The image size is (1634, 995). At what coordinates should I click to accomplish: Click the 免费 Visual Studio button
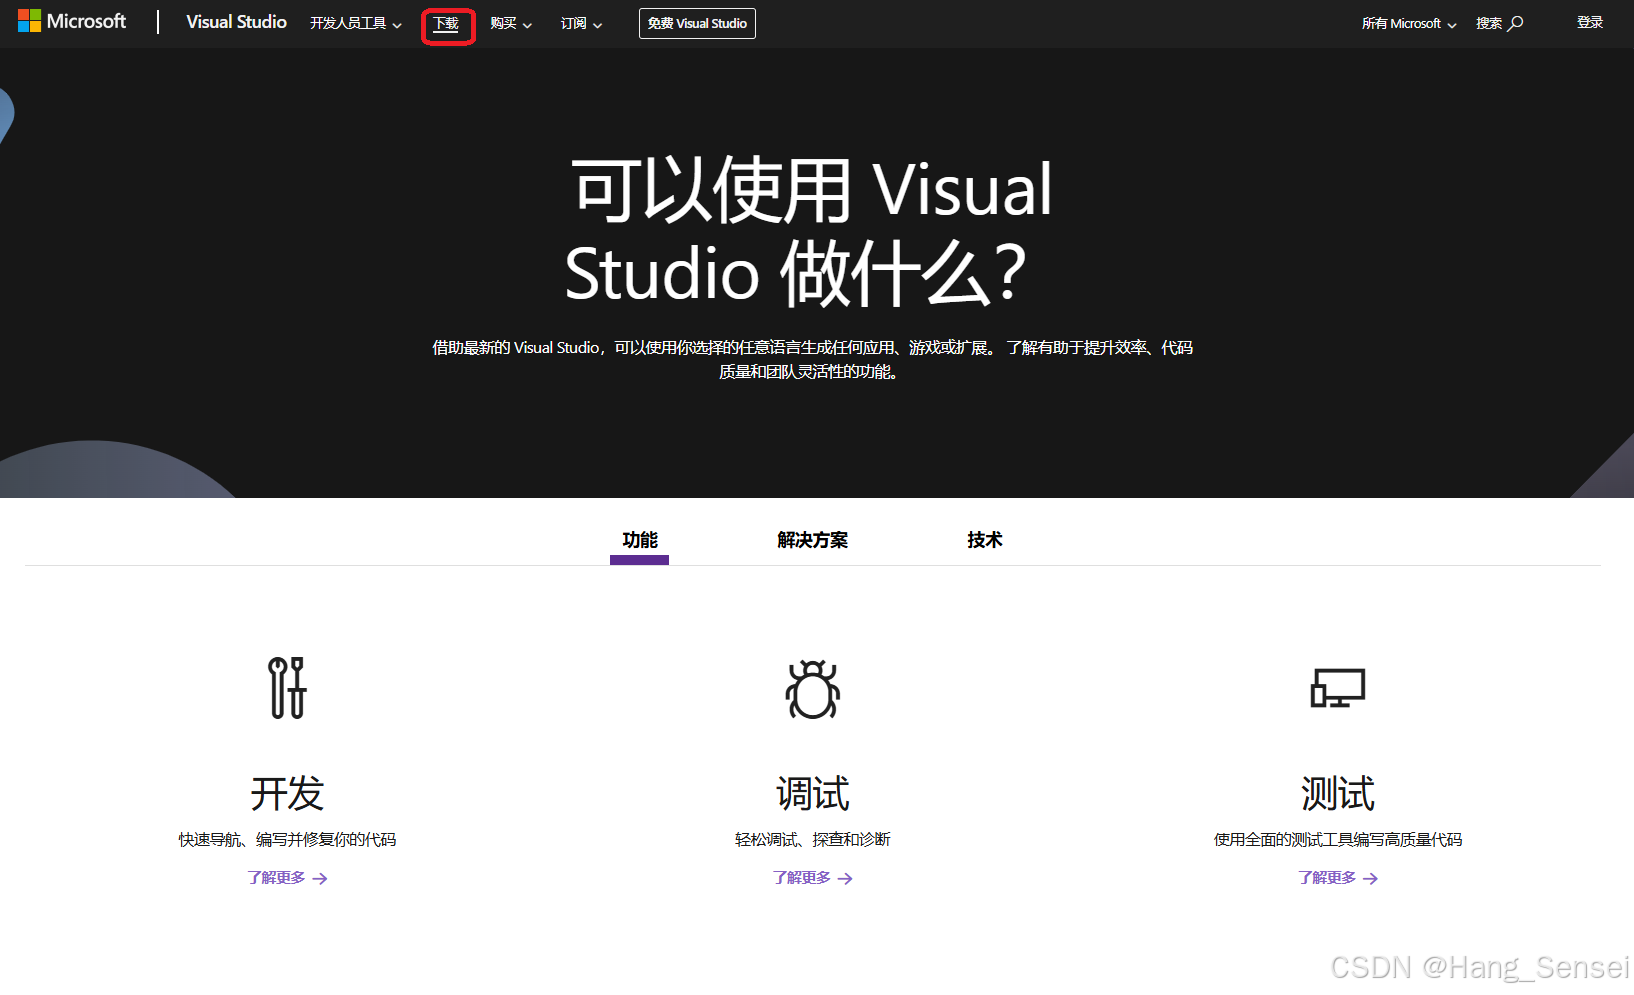pyautogui.click(x=697, y=23)
